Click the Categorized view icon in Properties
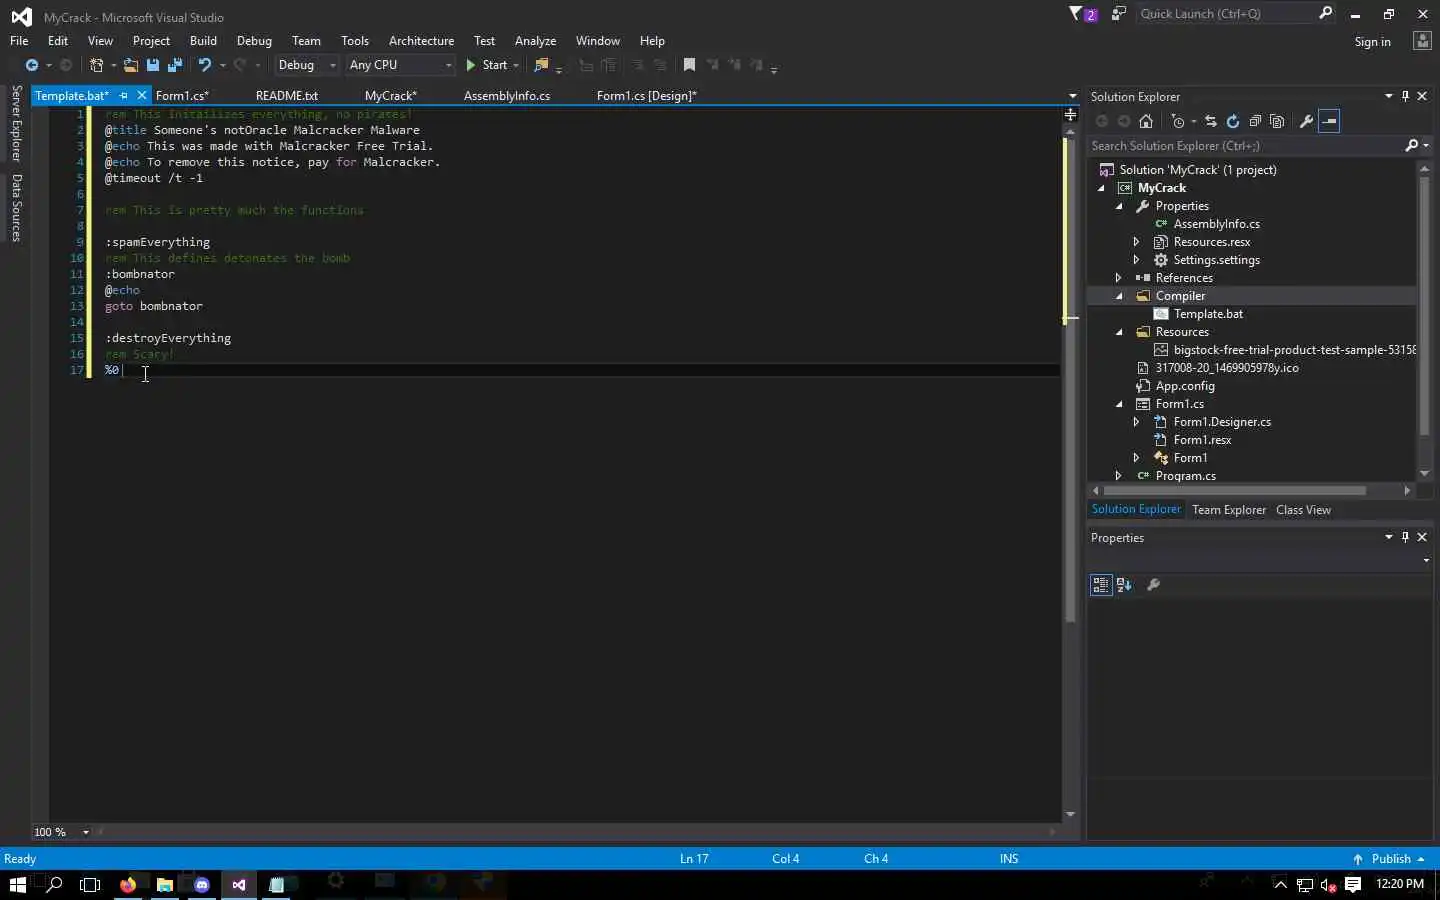1440x900 pixels. [1101, 585]
